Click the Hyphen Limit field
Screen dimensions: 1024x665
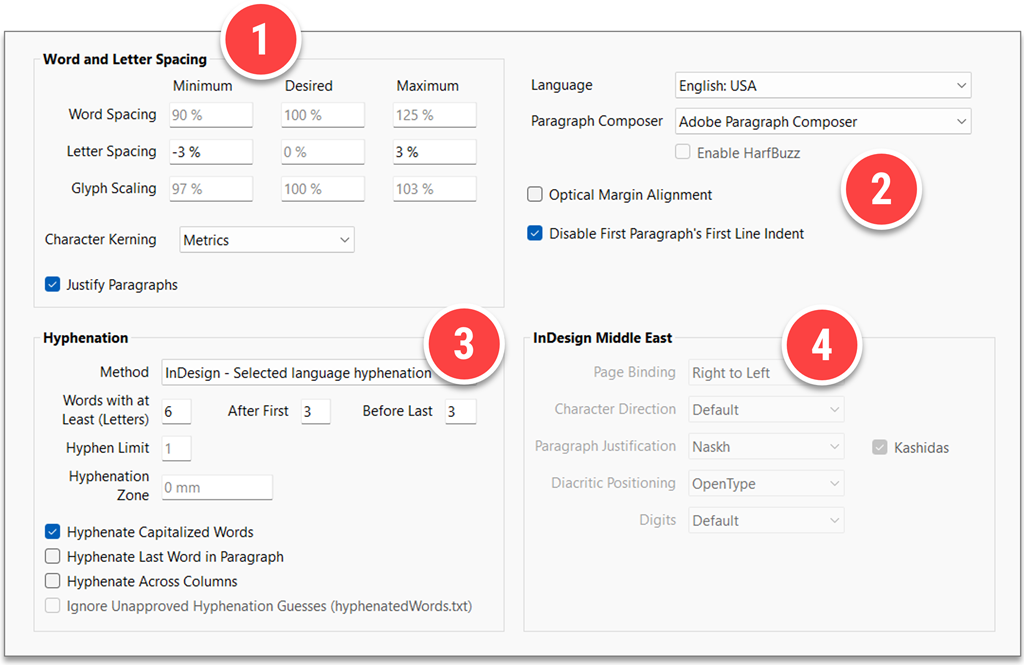click(x=176, y=448)
